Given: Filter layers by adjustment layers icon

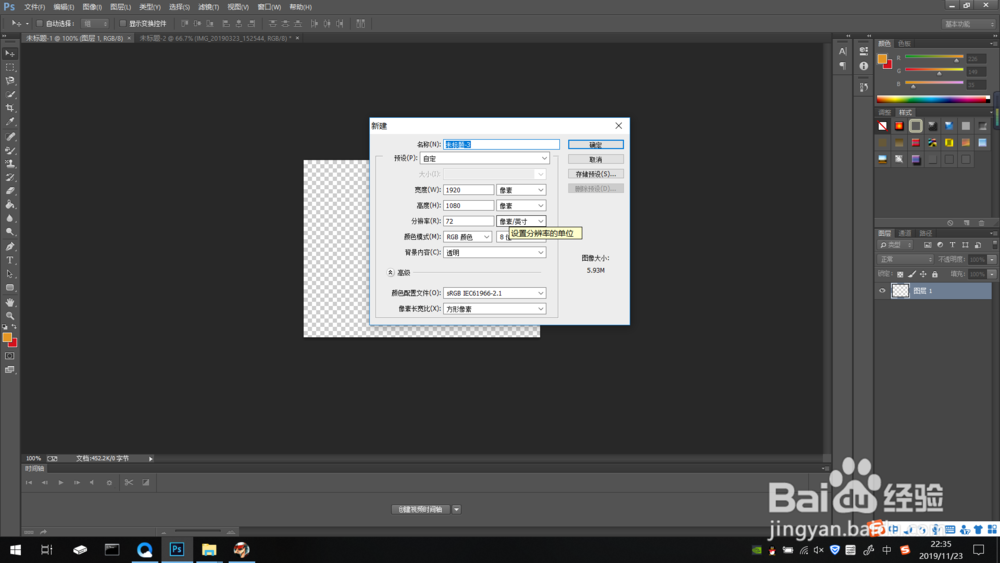Looking at the screenshot, I should coord(940,245).
